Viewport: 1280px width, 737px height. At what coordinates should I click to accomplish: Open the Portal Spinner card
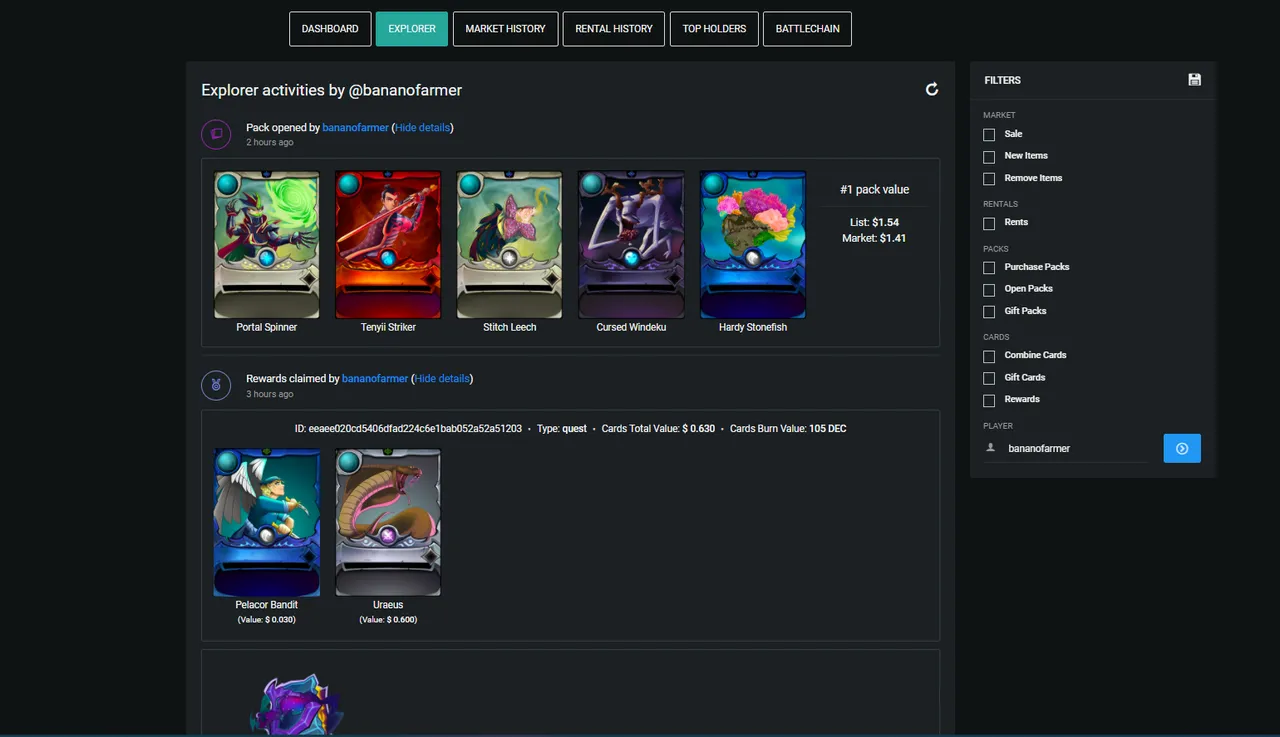click(267, 245)
